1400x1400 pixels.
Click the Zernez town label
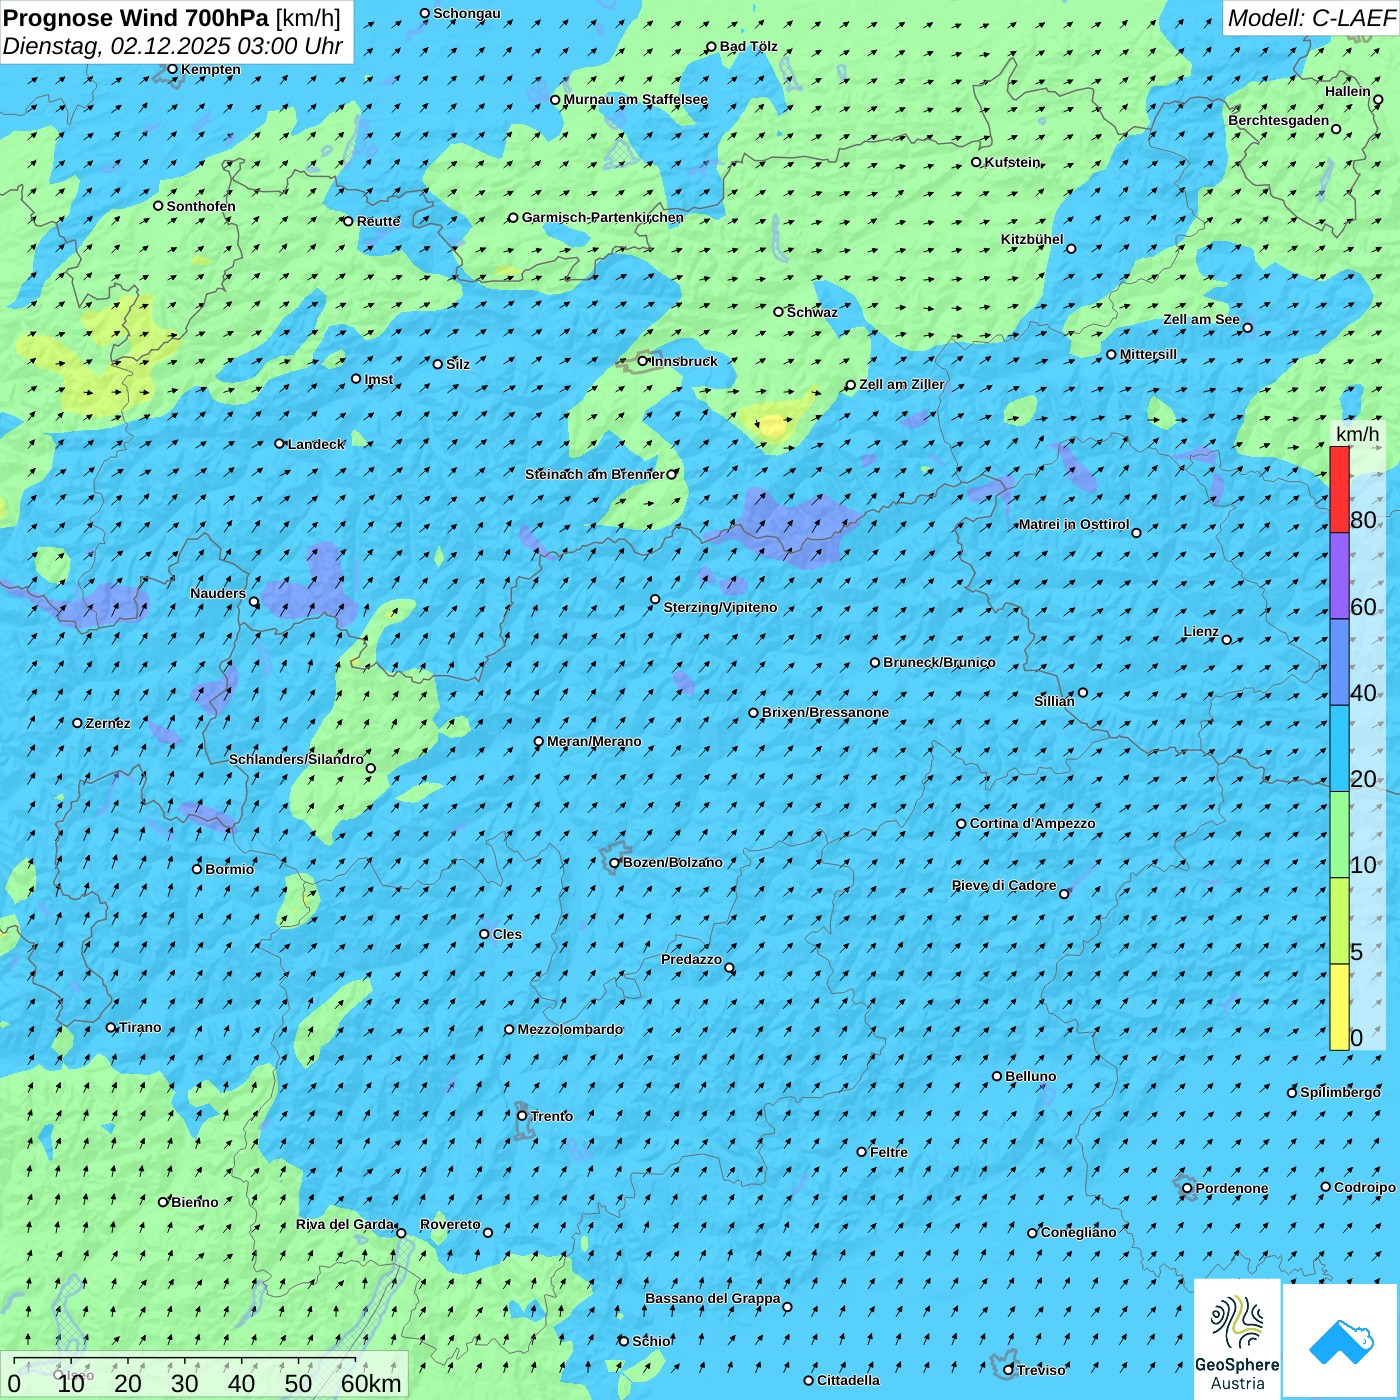point(108,723)
